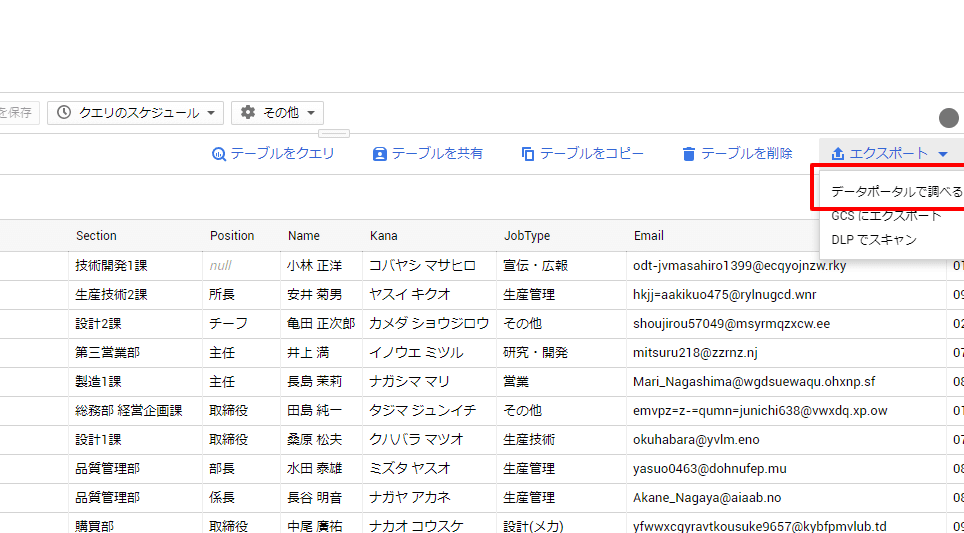Click the copy table icon
The width and height of the screenshot is (964, 533).
(x=528, y=154)
